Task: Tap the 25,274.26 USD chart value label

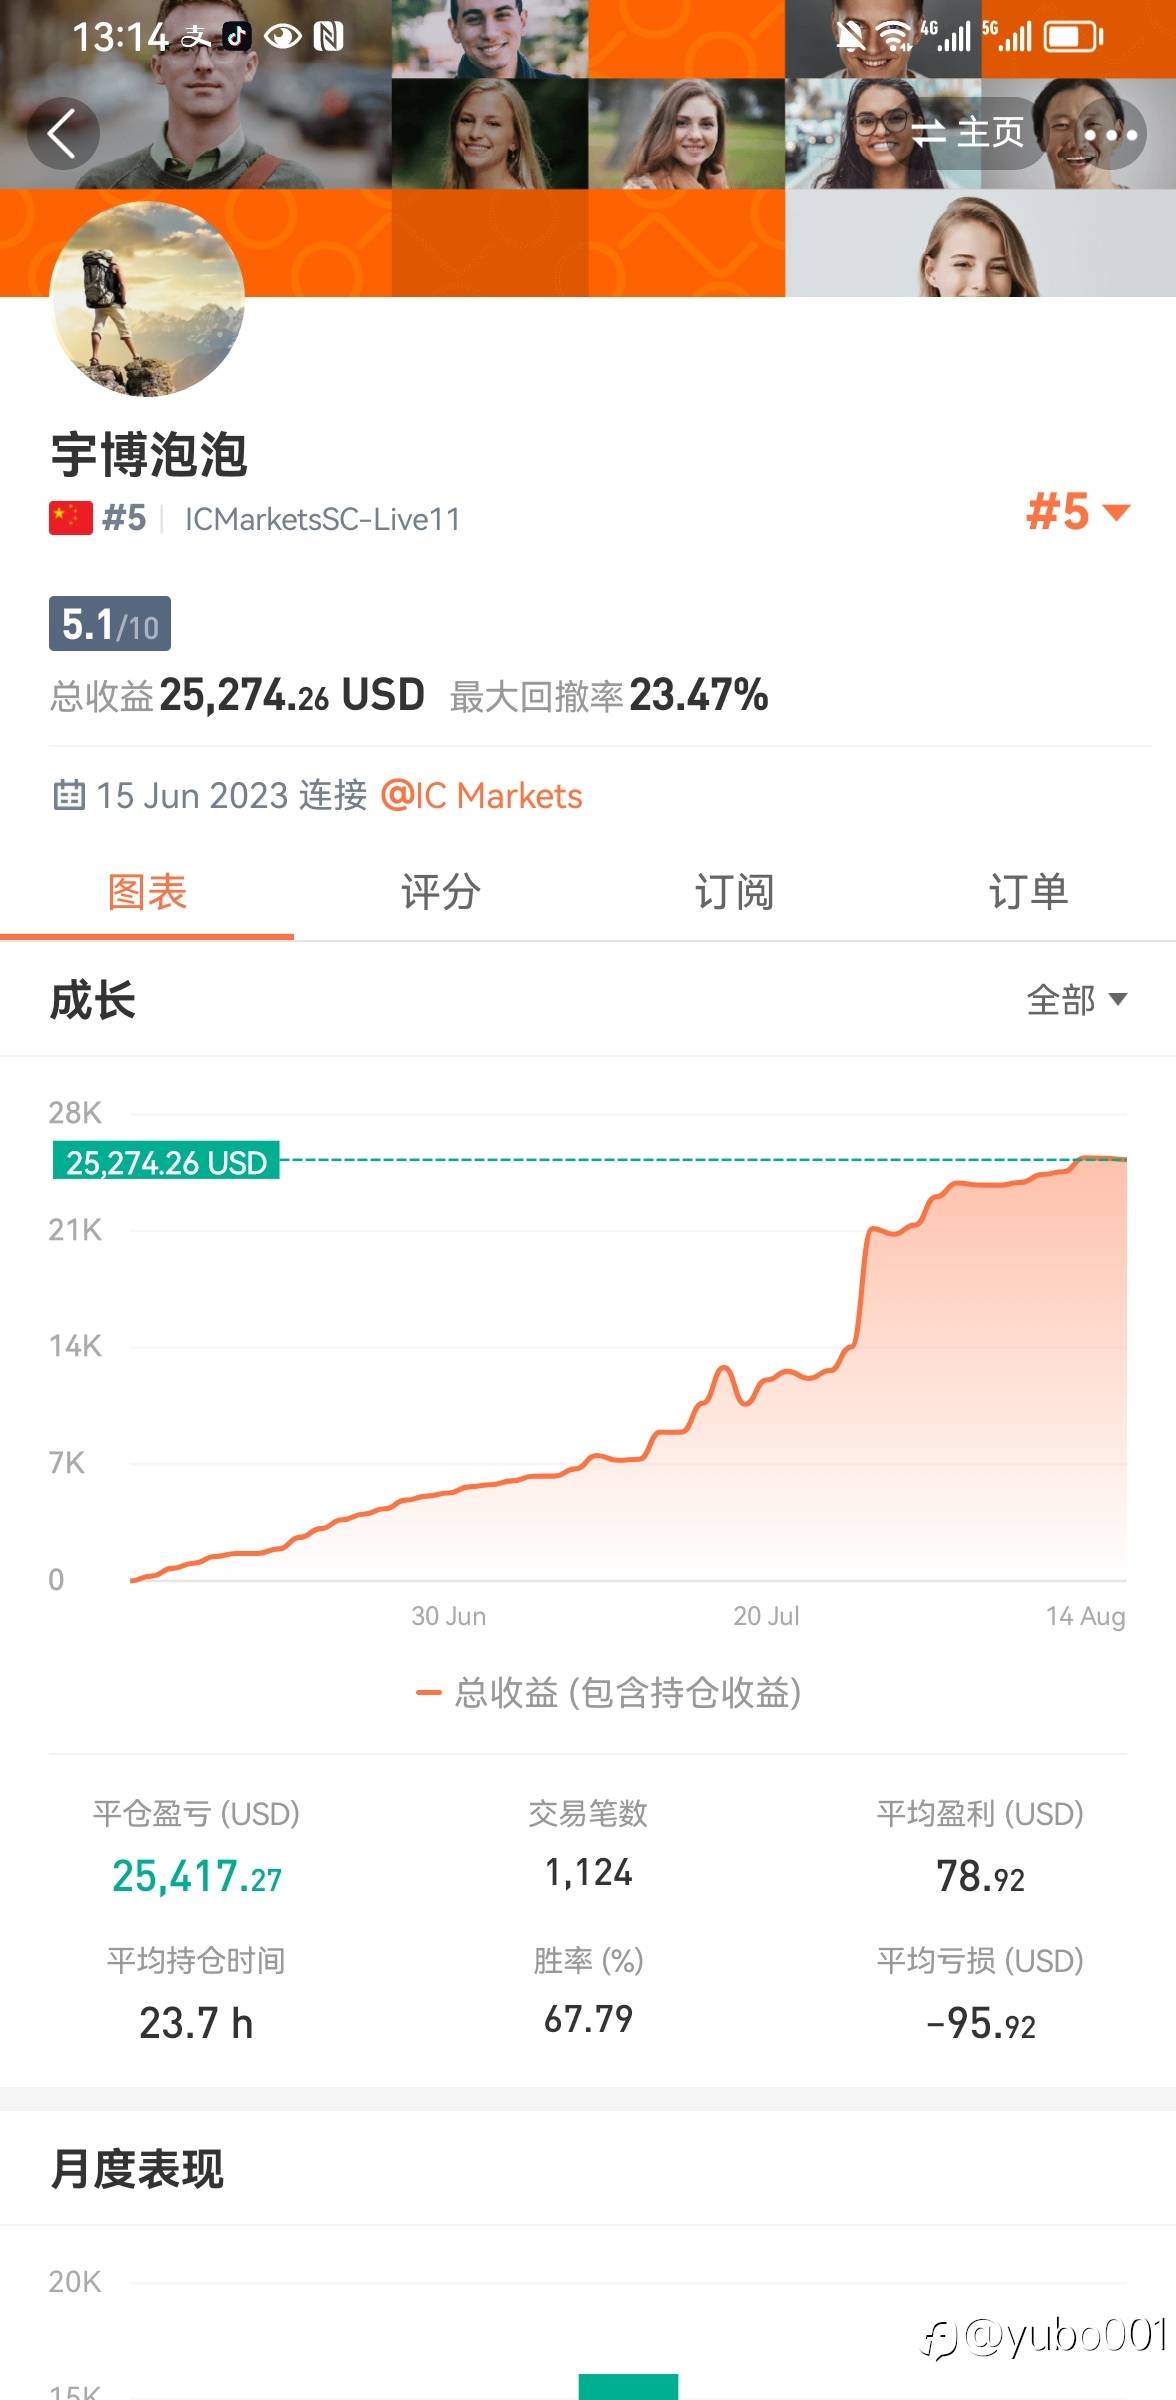Action: coord(166,1162)
